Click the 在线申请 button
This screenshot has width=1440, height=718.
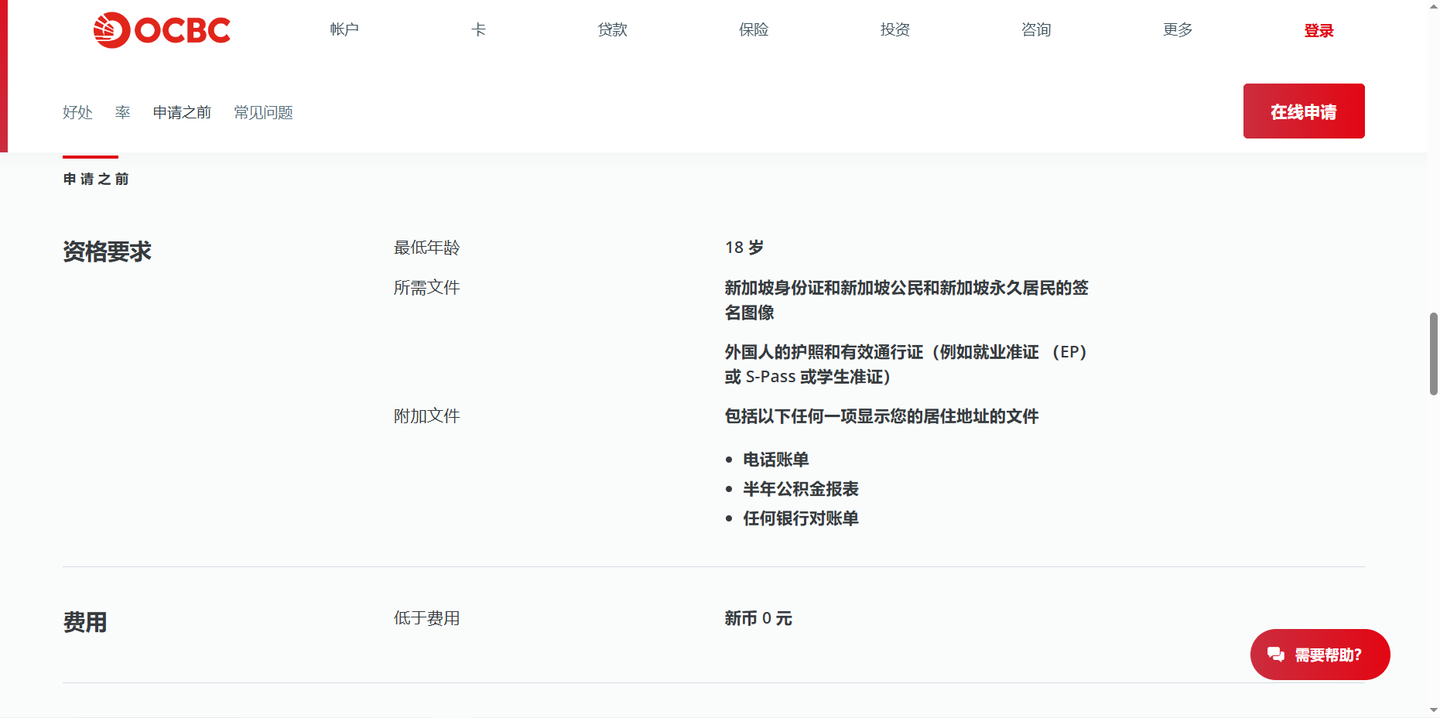point(1303,111)
